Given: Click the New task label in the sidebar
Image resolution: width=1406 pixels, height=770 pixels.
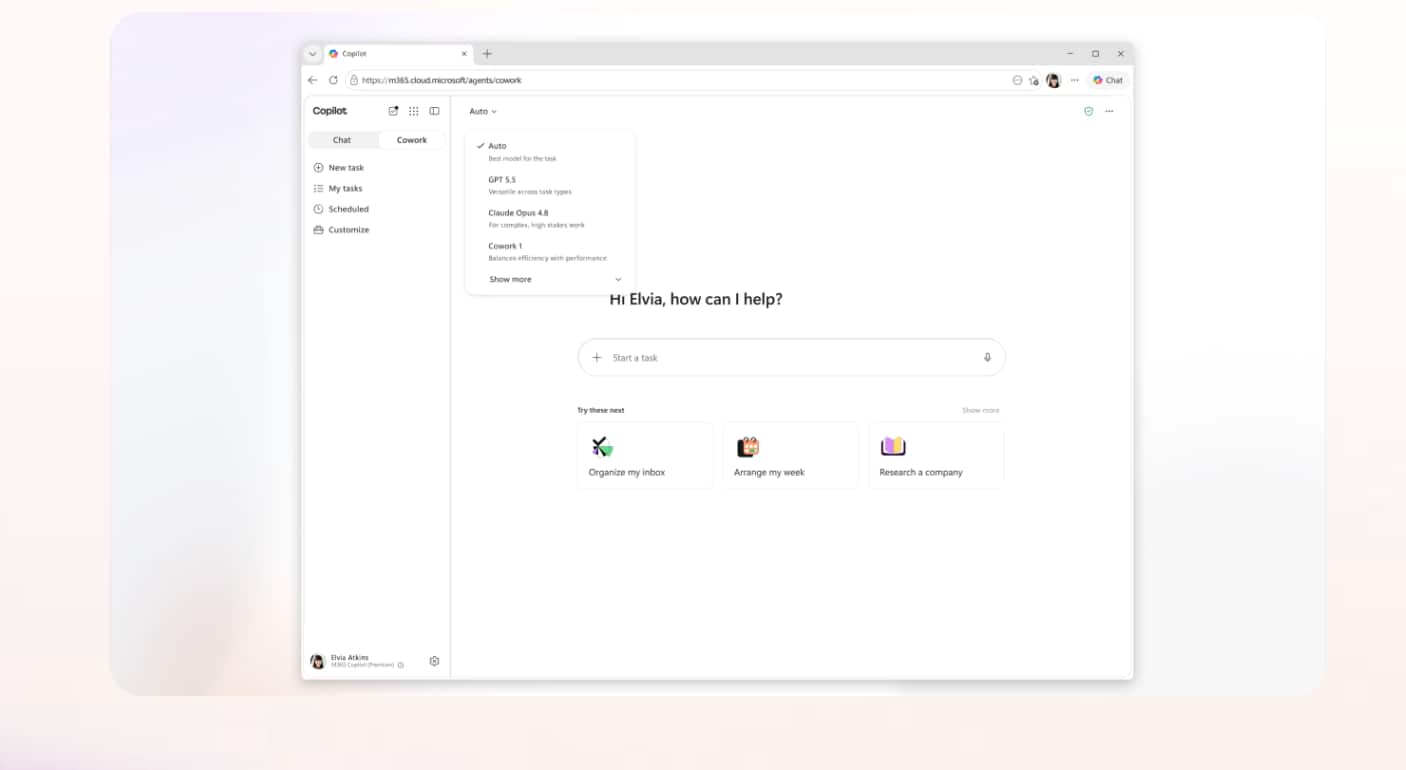Looking at the screenshot, I should point(346,168).
